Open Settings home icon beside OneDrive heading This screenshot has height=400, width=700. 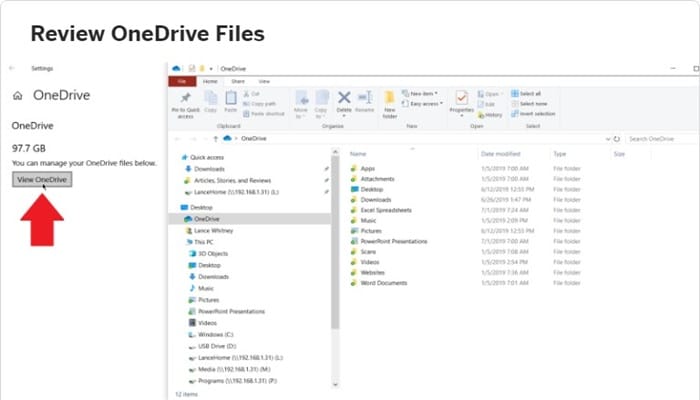17,96
